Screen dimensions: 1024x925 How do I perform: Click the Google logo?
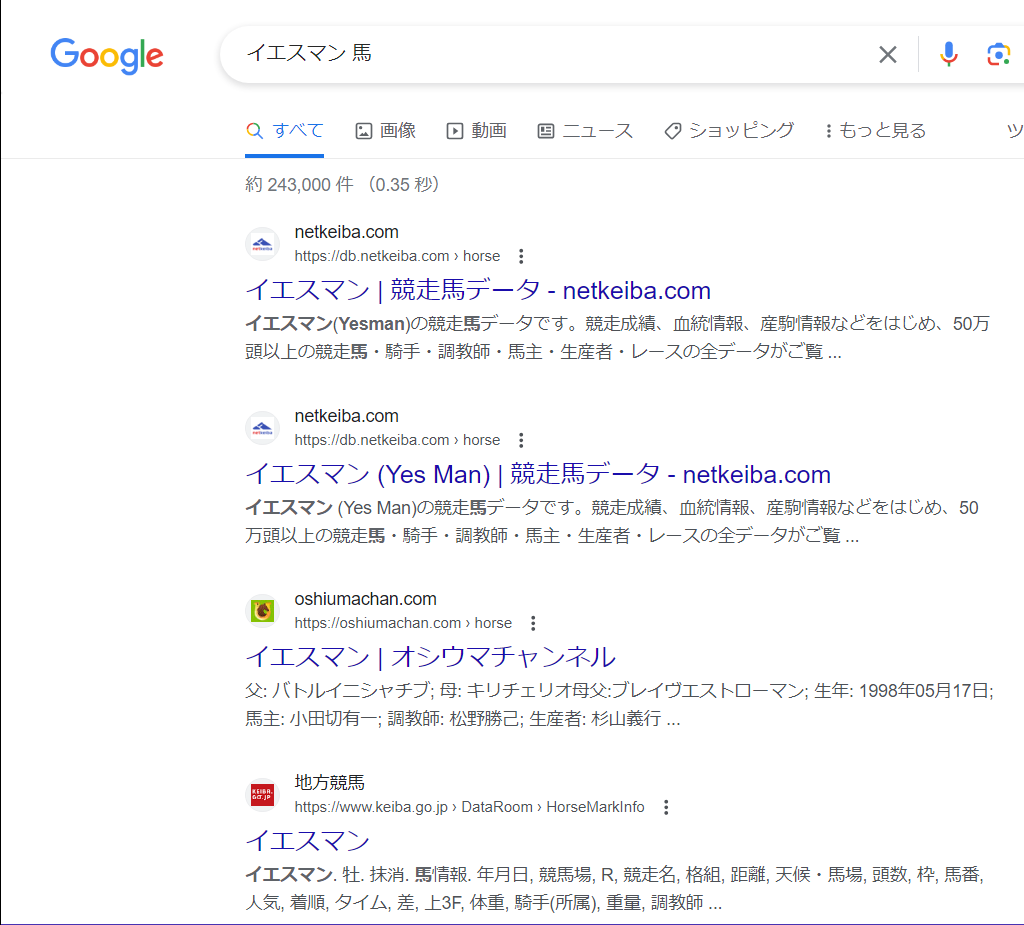[107, 56]
